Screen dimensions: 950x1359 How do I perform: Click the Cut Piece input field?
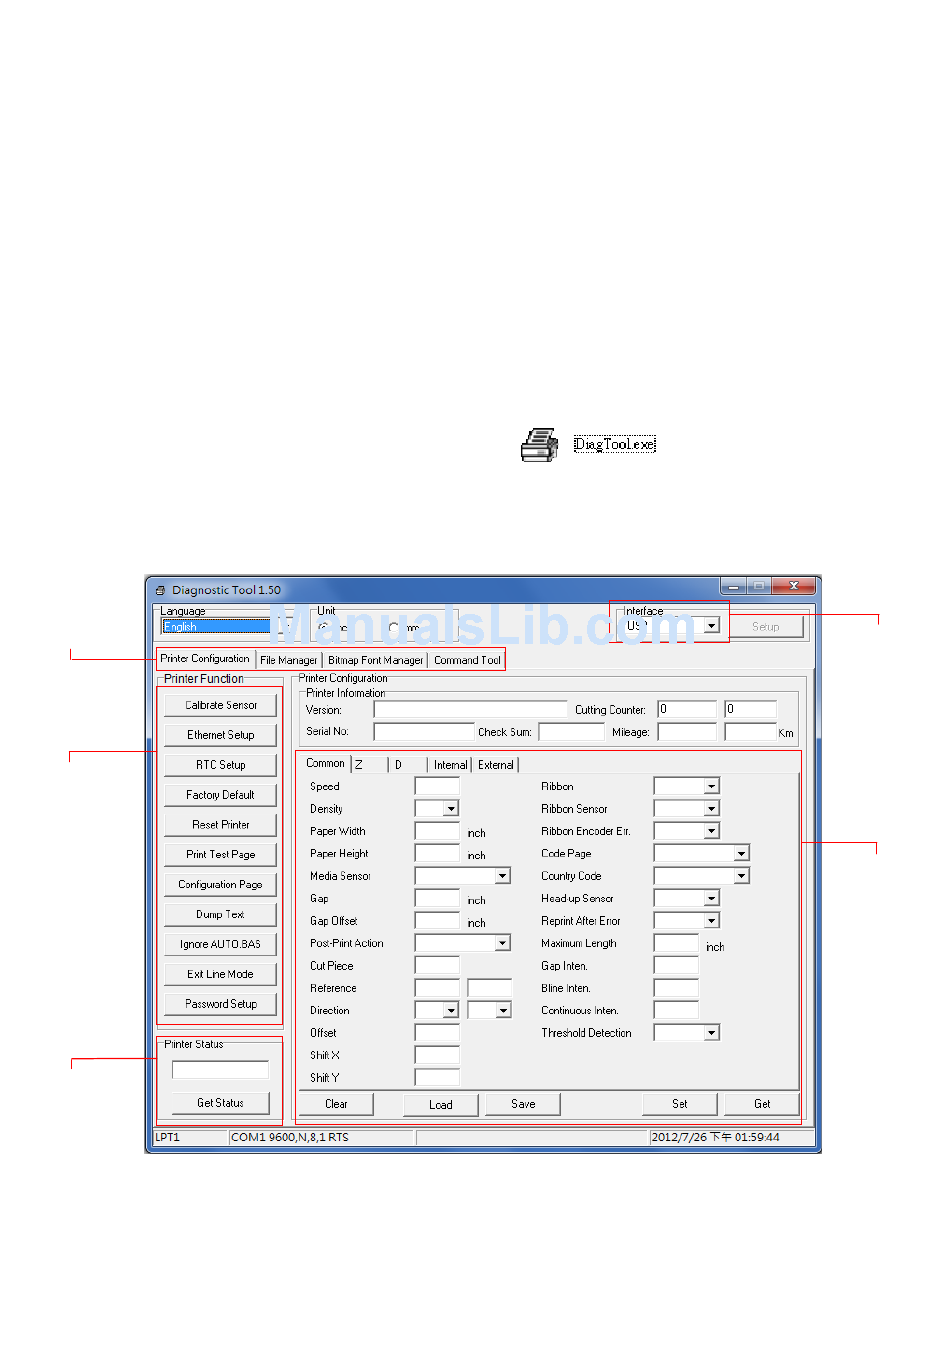[x=437, y=966]
